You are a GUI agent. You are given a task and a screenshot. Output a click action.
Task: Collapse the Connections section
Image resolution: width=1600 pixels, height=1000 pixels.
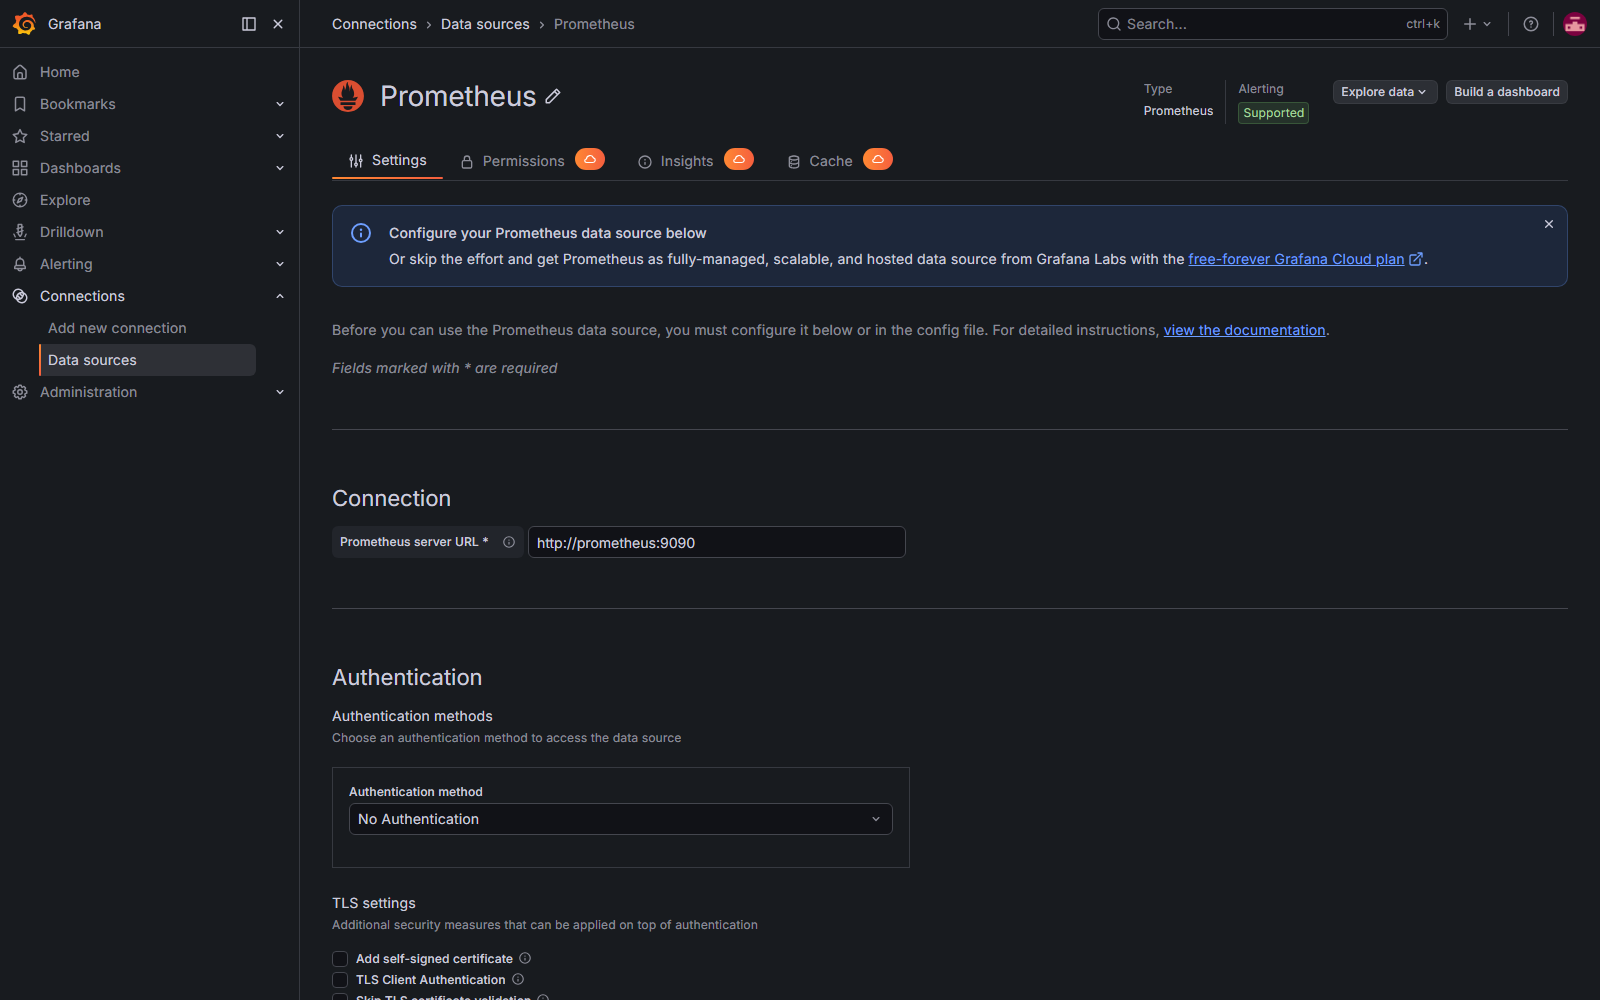pyautogui.click(x=280, y=296)
